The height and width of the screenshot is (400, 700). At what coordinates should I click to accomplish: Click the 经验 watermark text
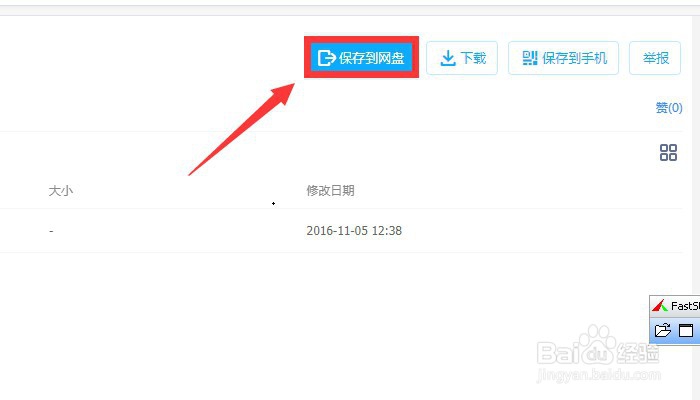638,354
